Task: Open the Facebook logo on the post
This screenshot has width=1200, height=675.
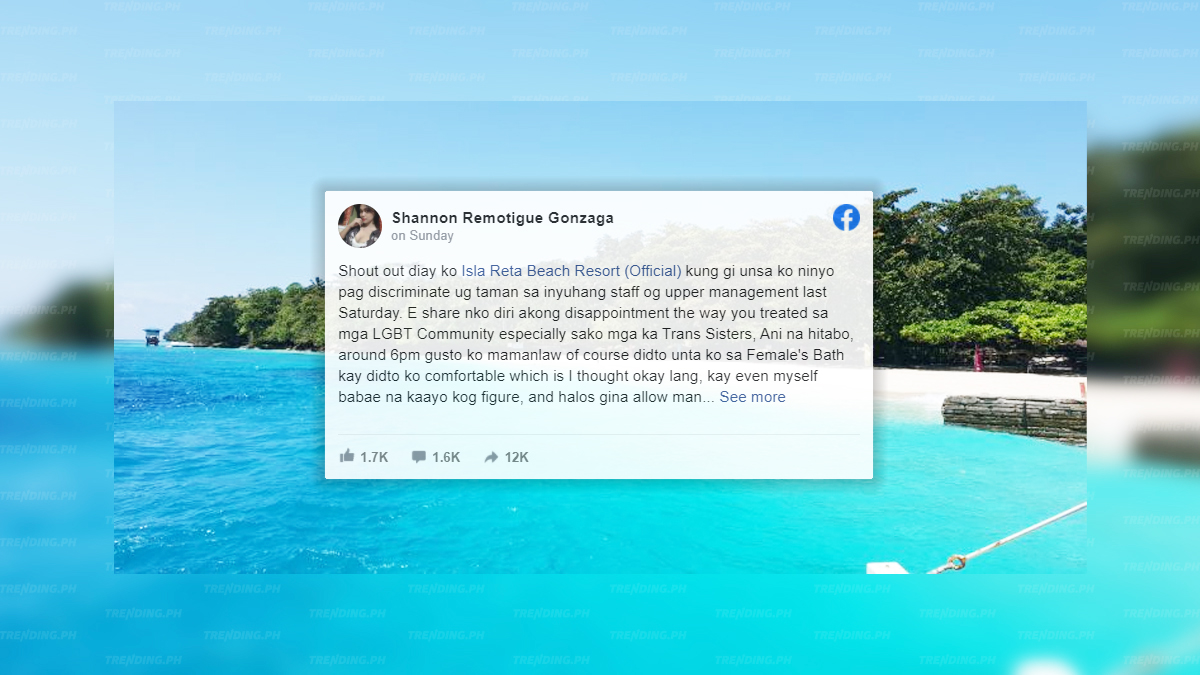Action: point(846,218)
